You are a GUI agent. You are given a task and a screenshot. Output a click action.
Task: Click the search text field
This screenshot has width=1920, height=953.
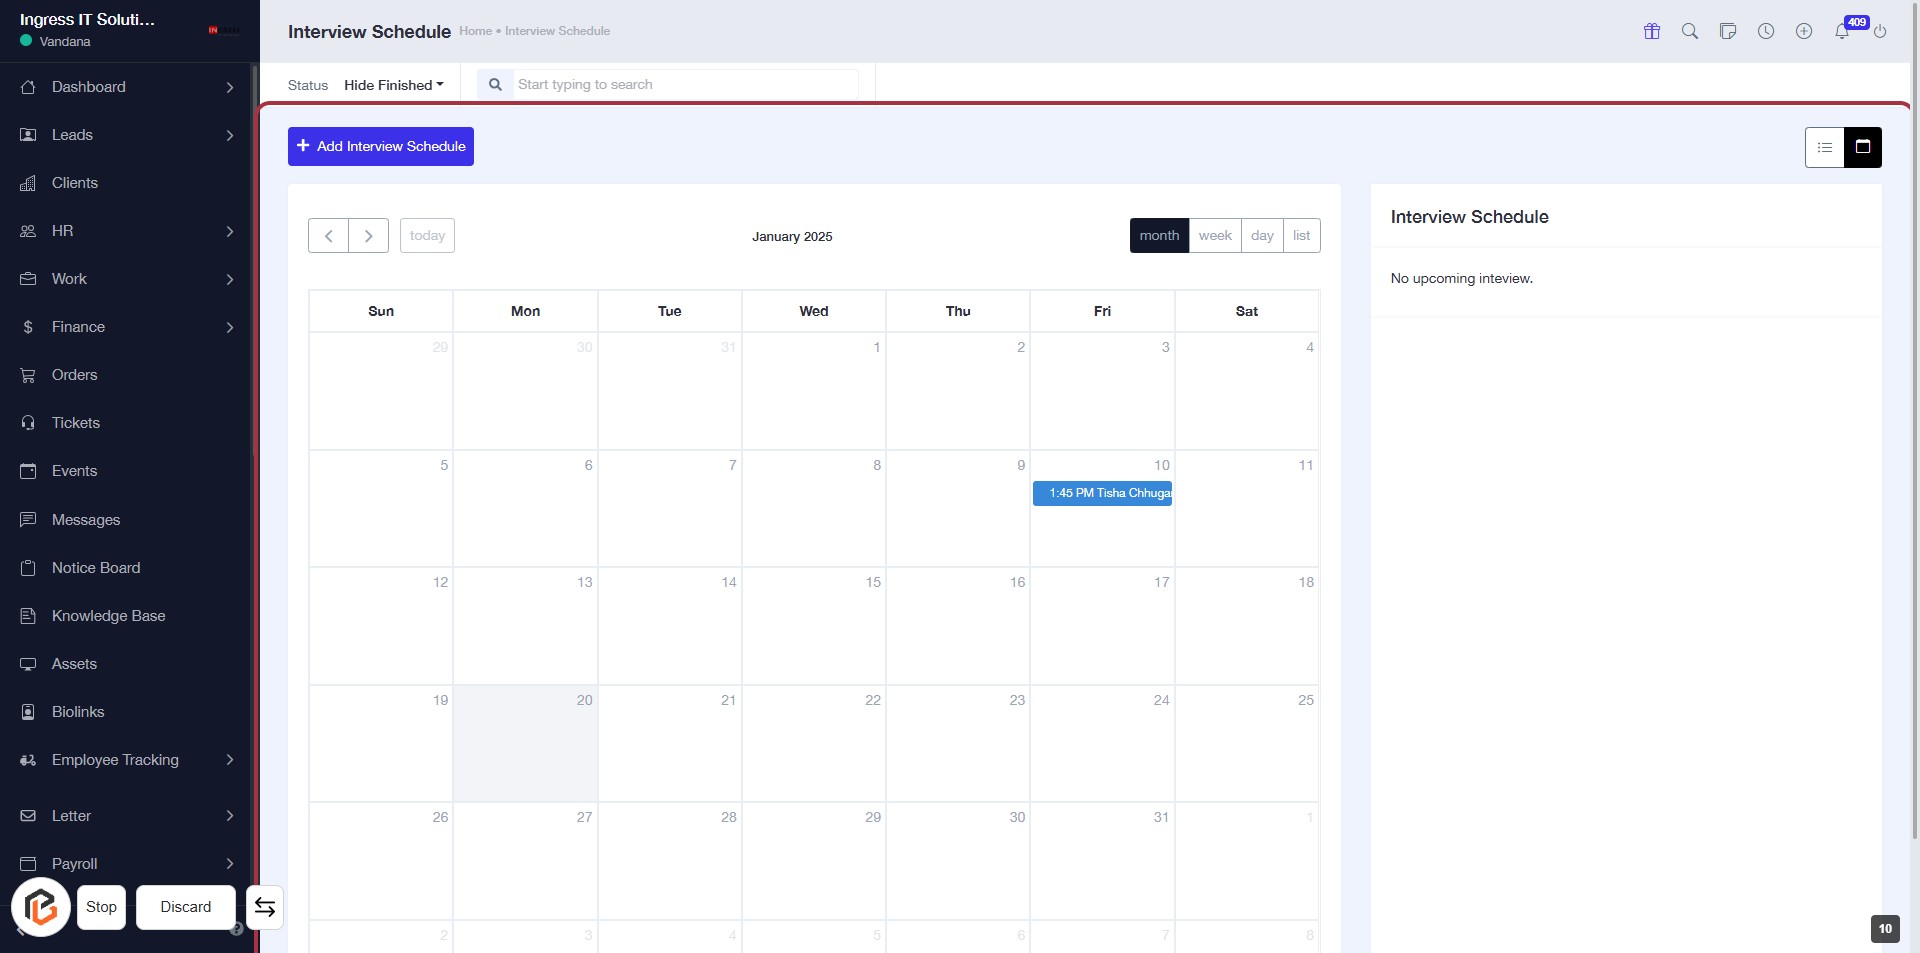[685, 85]
